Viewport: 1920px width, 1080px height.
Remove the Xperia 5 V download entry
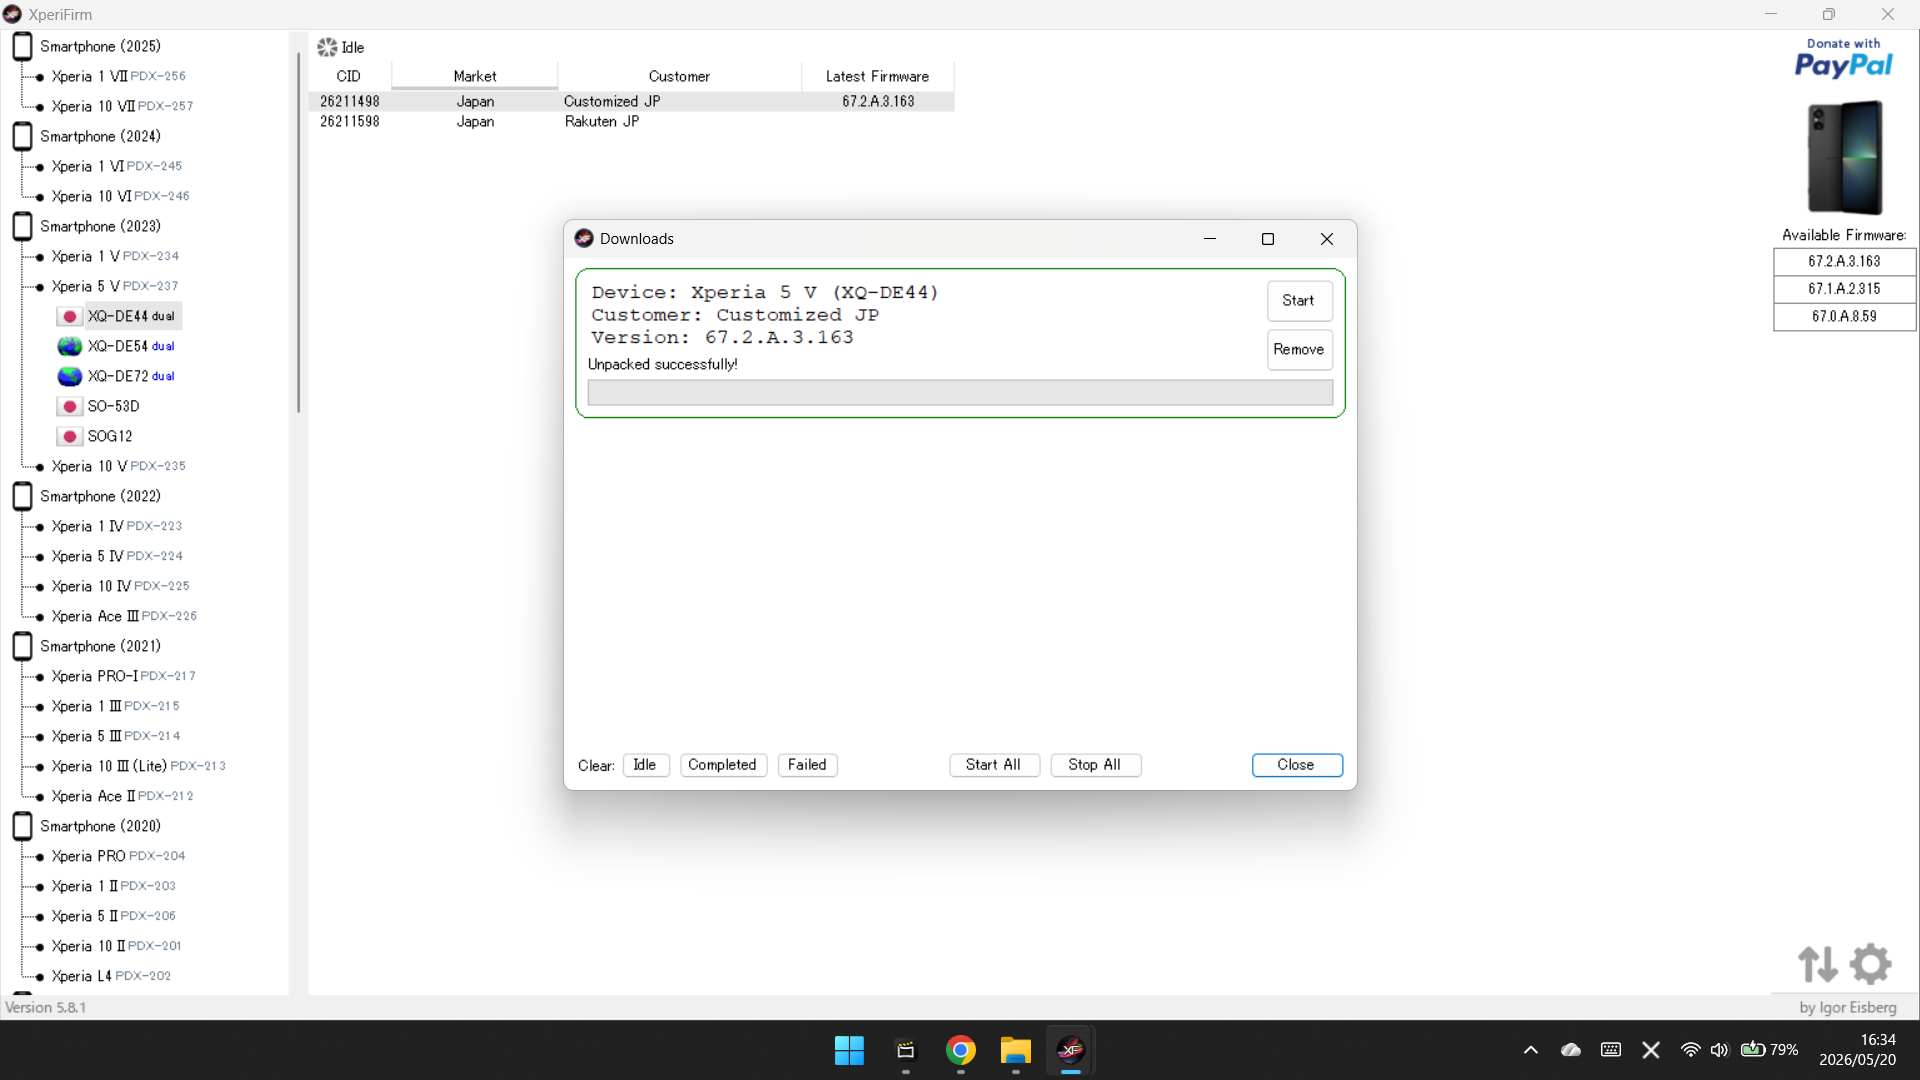1299,349
